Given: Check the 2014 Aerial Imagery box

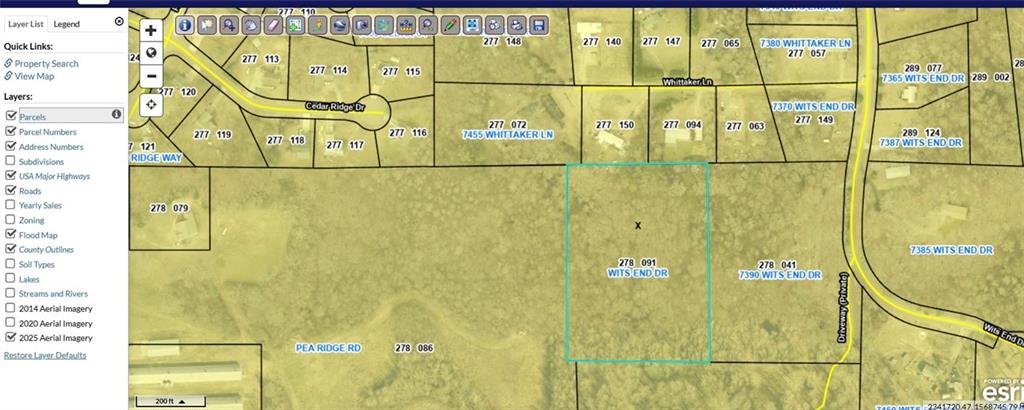Looking at the screenshot, I should point(10,308).
